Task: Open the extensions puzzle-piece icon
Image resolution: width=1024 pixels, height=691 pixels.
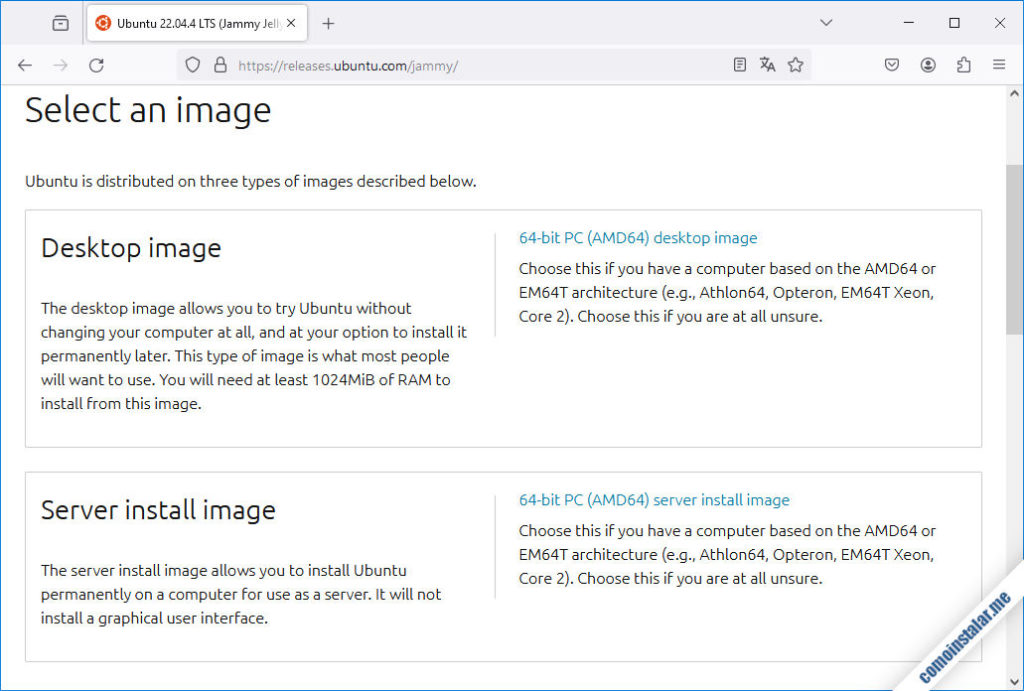Action: 963,64
